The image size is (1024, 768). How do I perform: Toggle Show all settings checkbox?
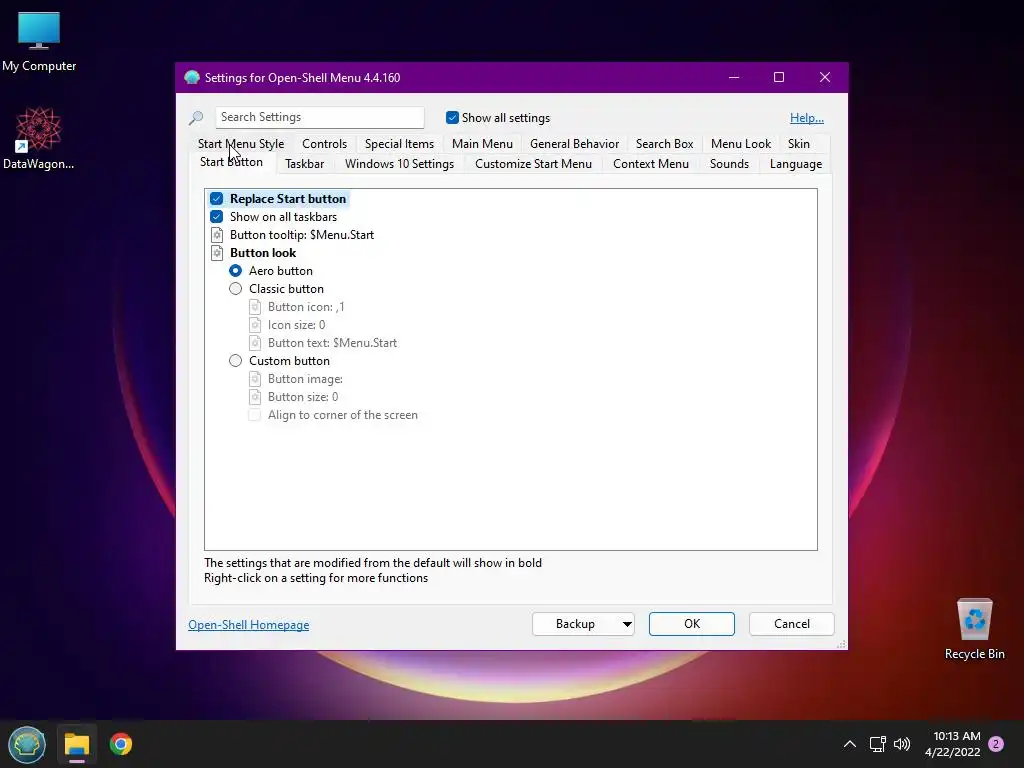pyautogui.click(x=452, y=118)
